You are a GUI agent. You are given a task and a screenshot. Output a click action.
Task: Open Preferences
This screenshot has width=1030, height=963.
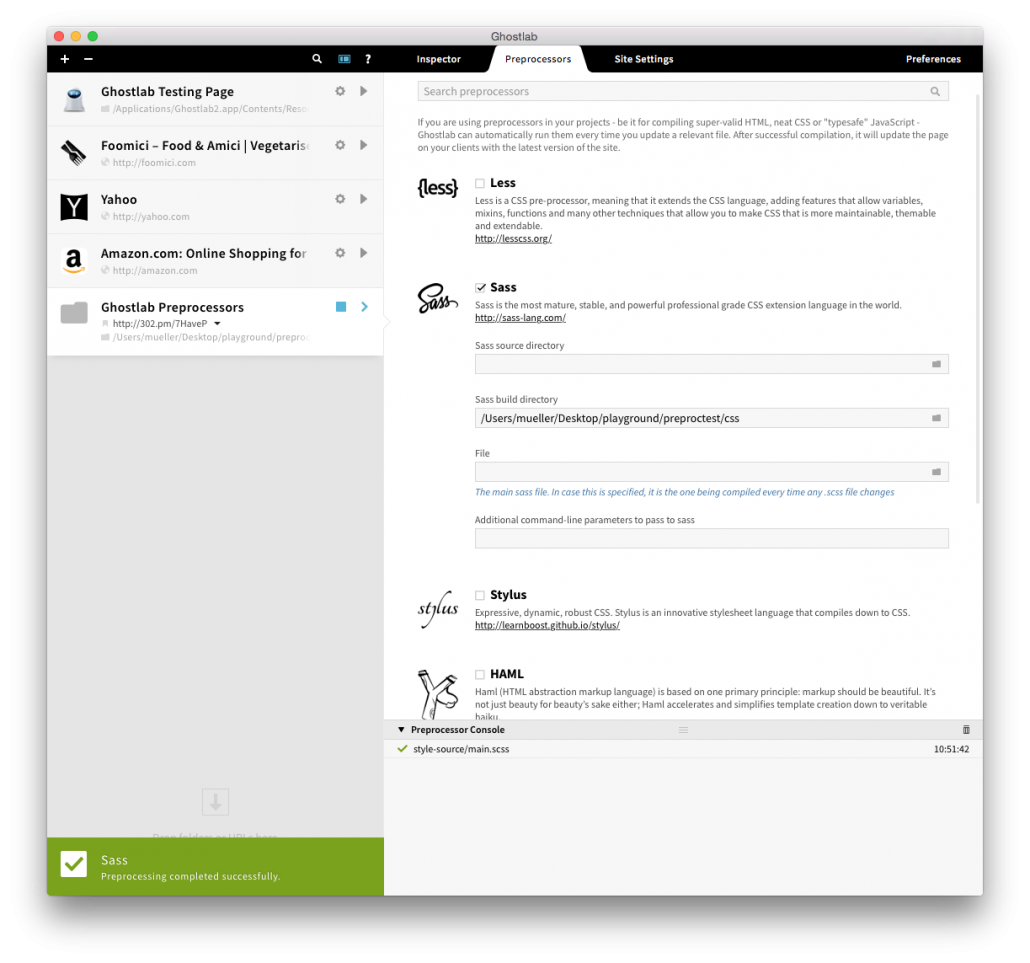(933, 59)
